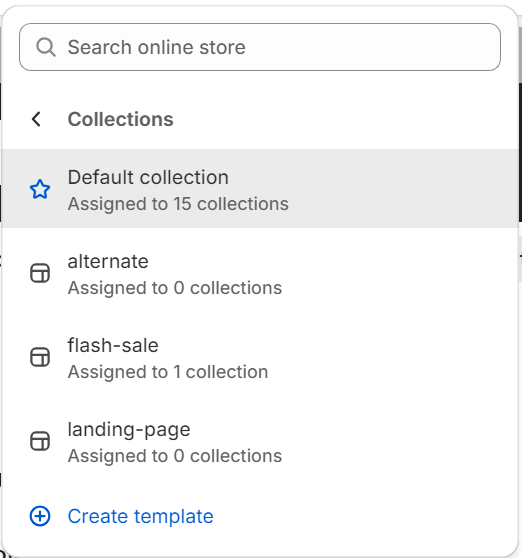The height and width of the screenshot is (558, 522).
Task: Click Assigned to 0 collections under landing-page
Action: [175, 456]
